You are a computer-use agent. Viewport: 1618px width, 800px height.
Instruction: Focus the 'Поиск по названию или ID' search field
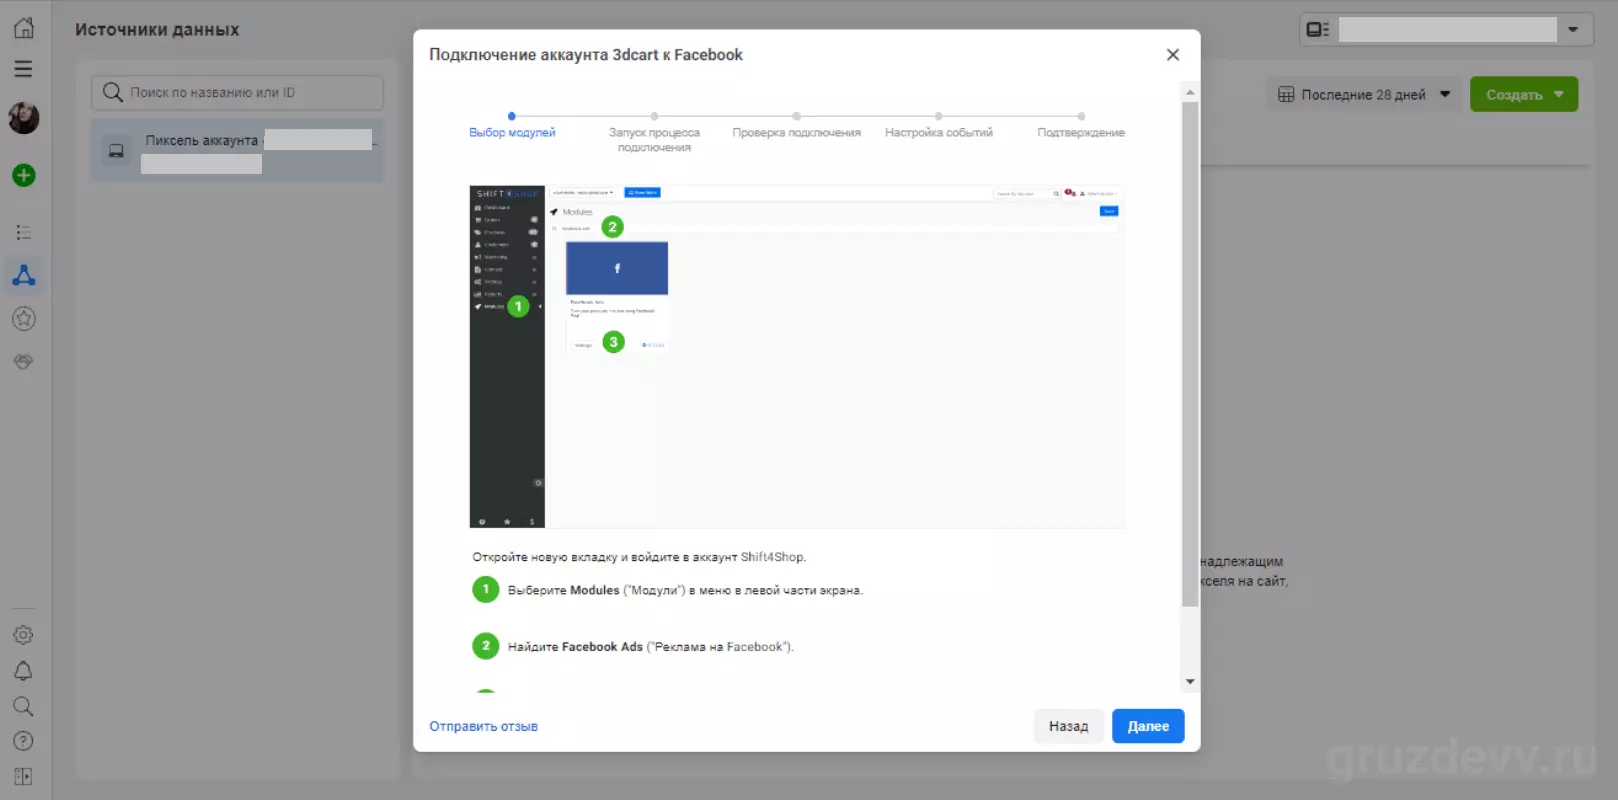tap(237, 93)
